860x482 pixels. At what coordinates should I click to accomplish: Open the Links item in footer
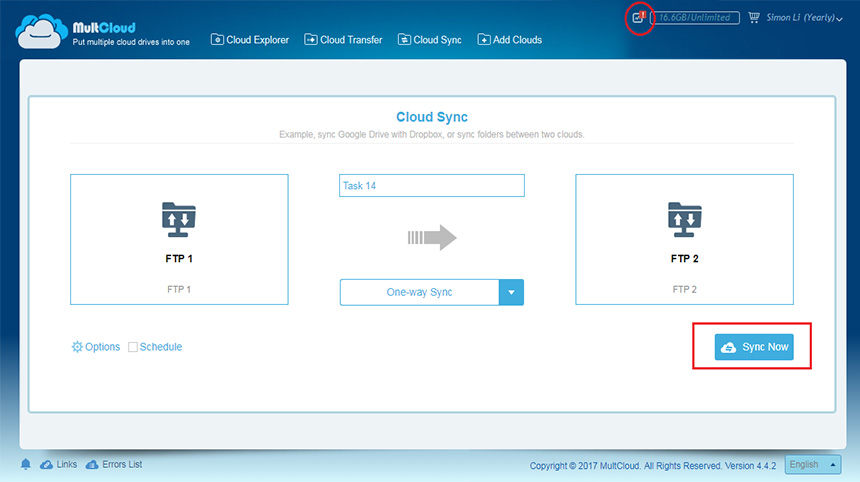pyautogui.click(x=66, y=464)
